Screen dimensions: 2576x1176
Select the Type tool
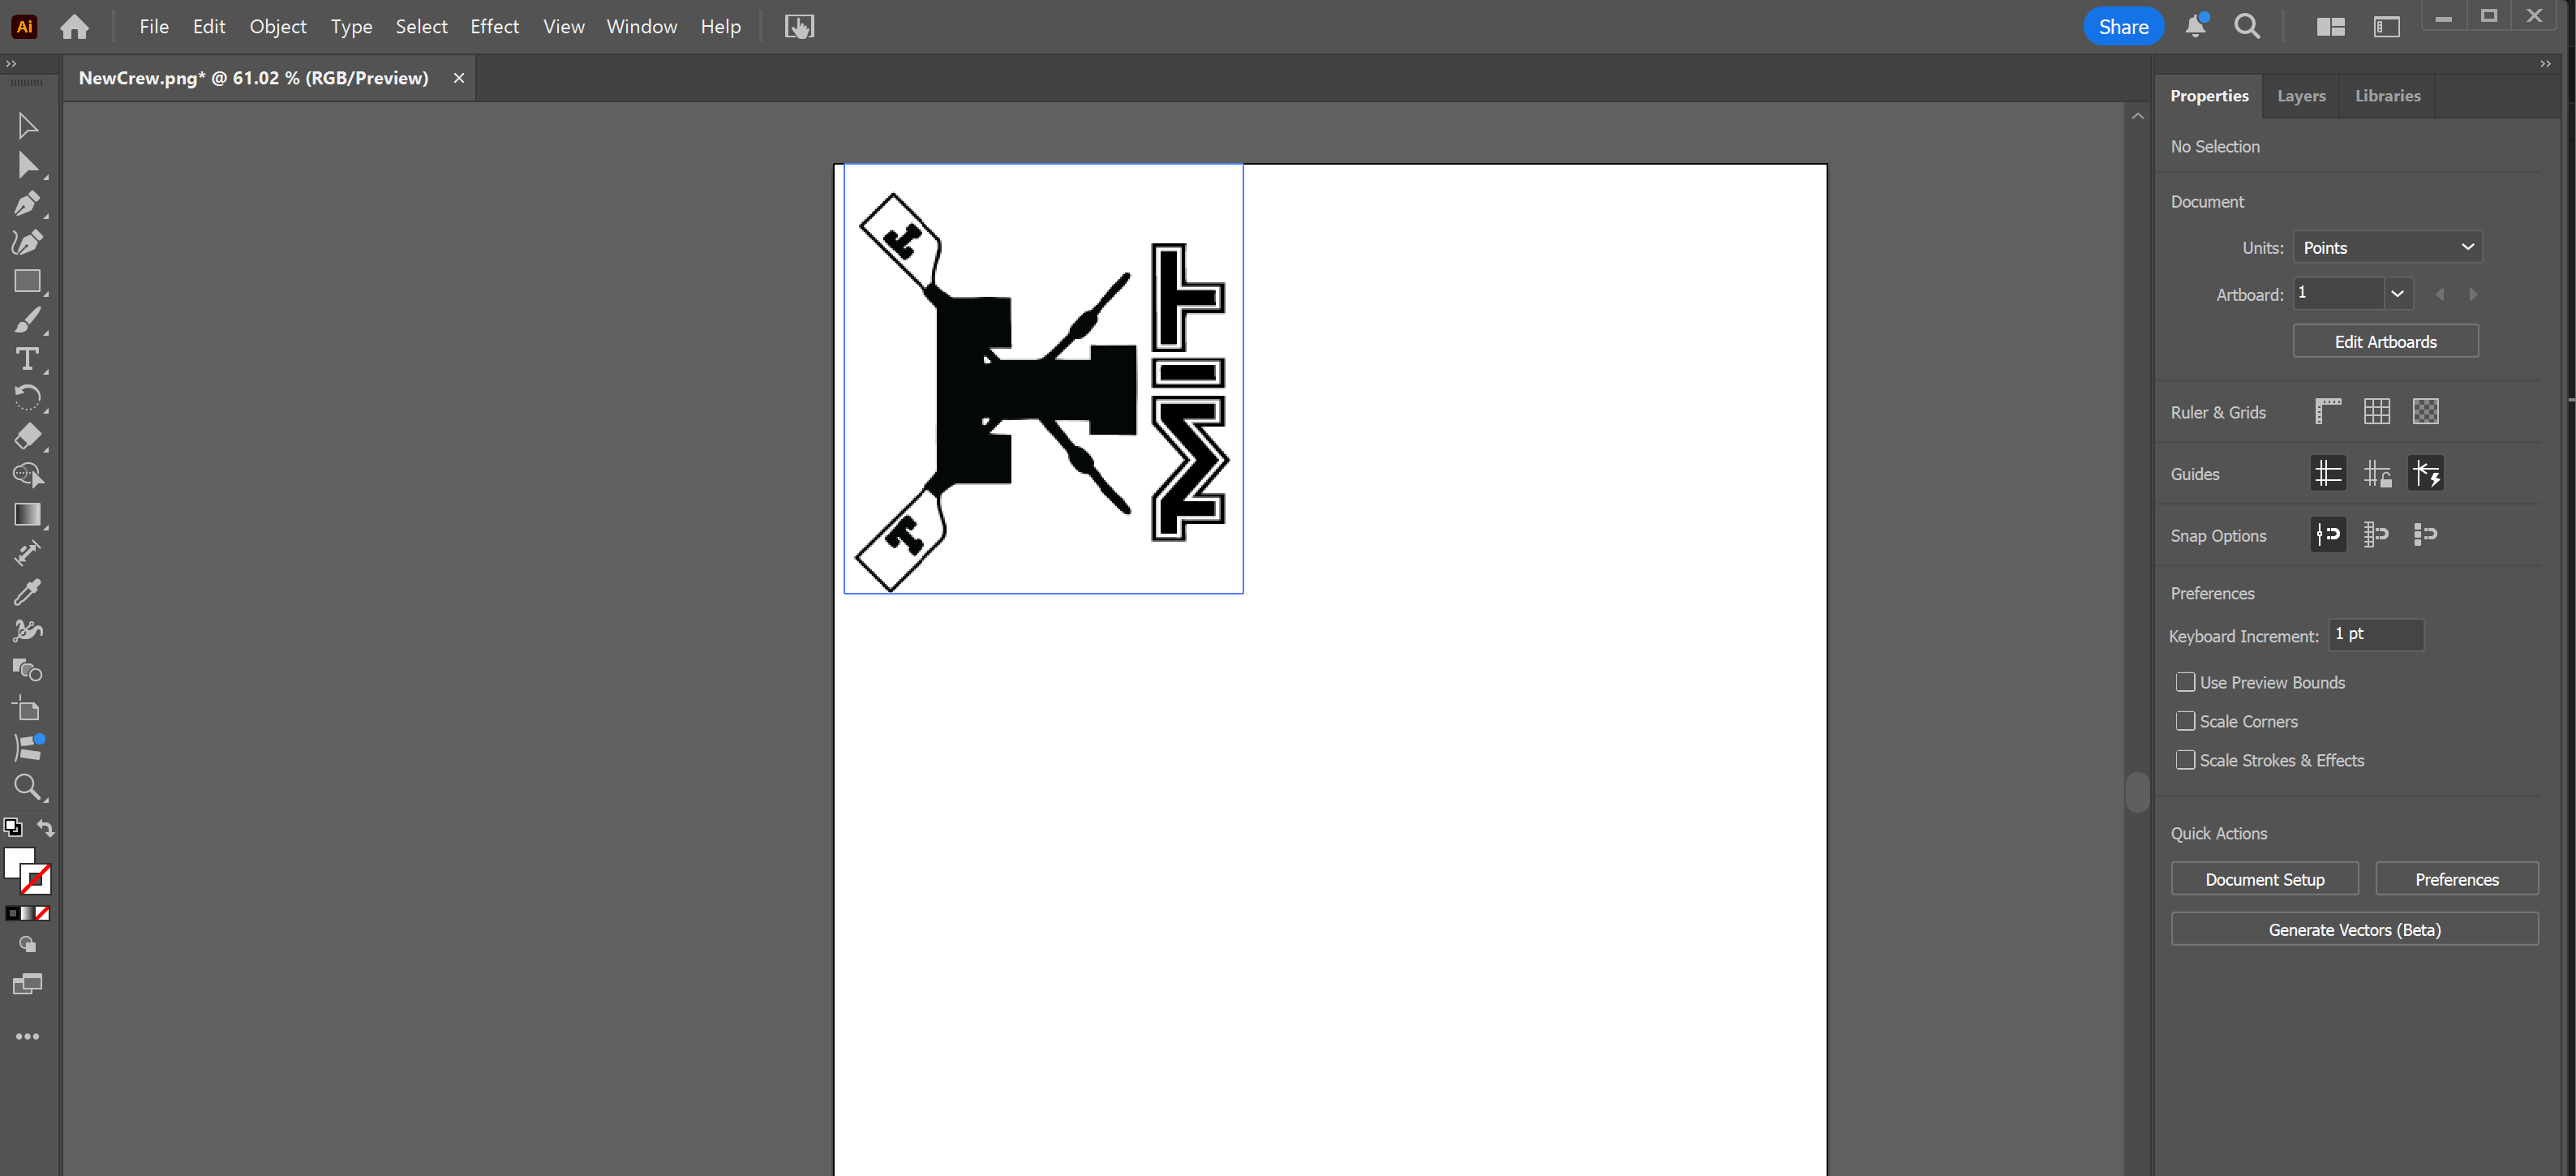27,358
